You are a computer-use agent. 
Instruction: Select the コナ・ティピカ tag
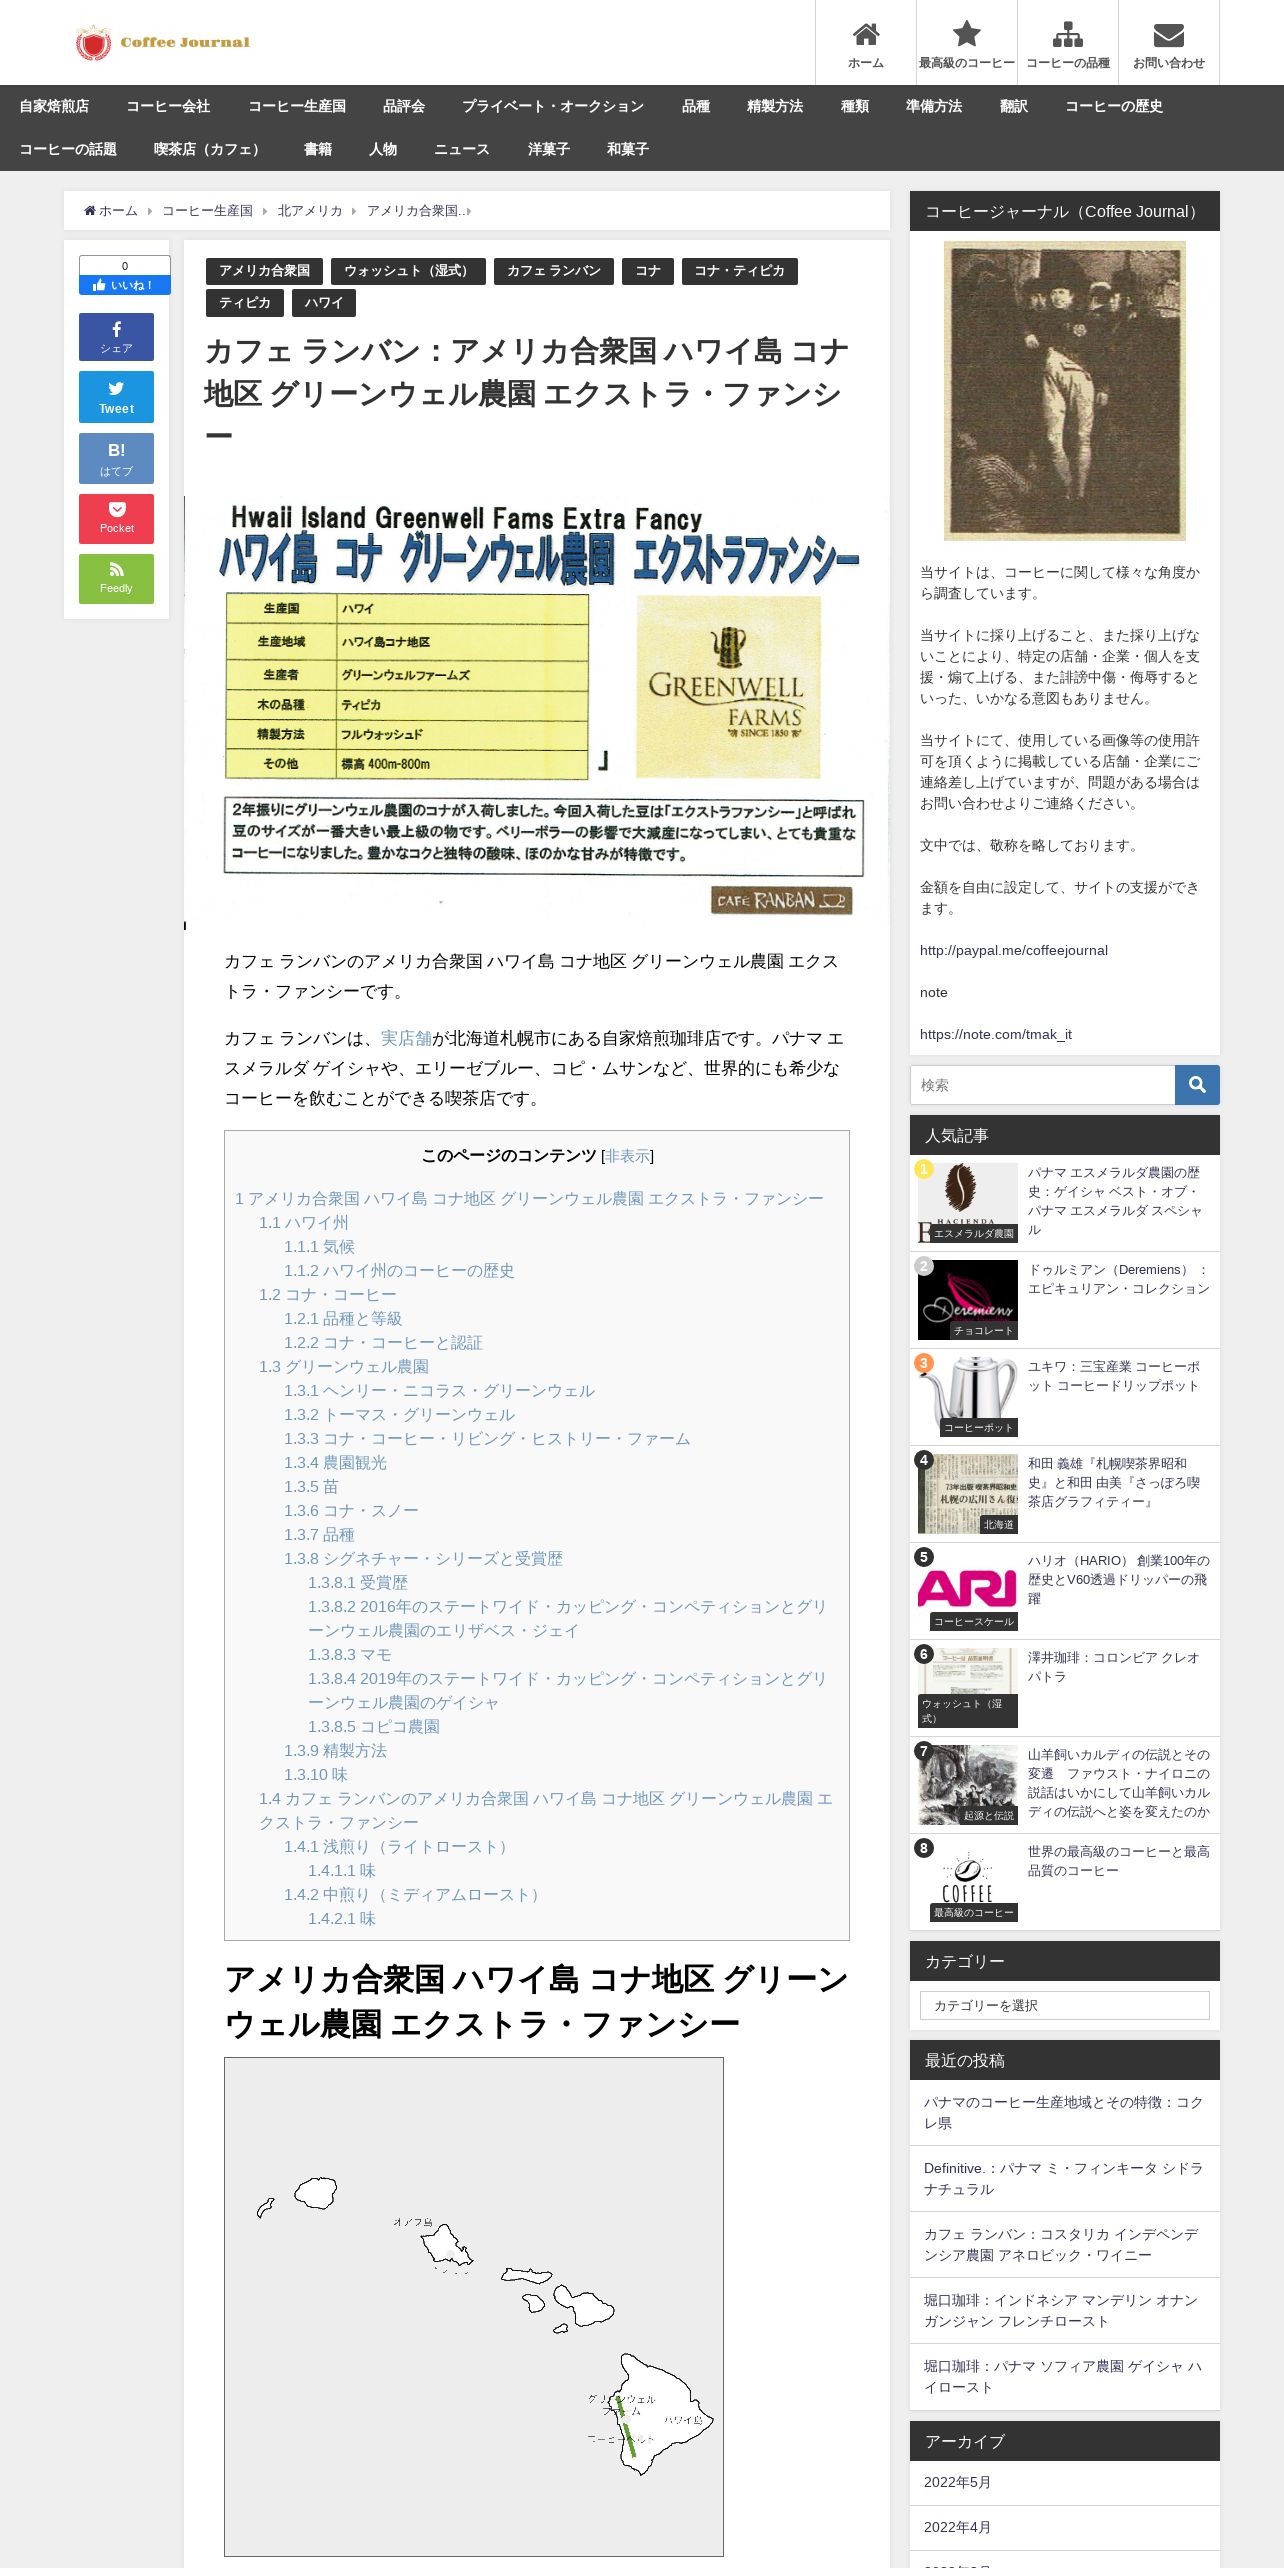(x=739, y=271)
